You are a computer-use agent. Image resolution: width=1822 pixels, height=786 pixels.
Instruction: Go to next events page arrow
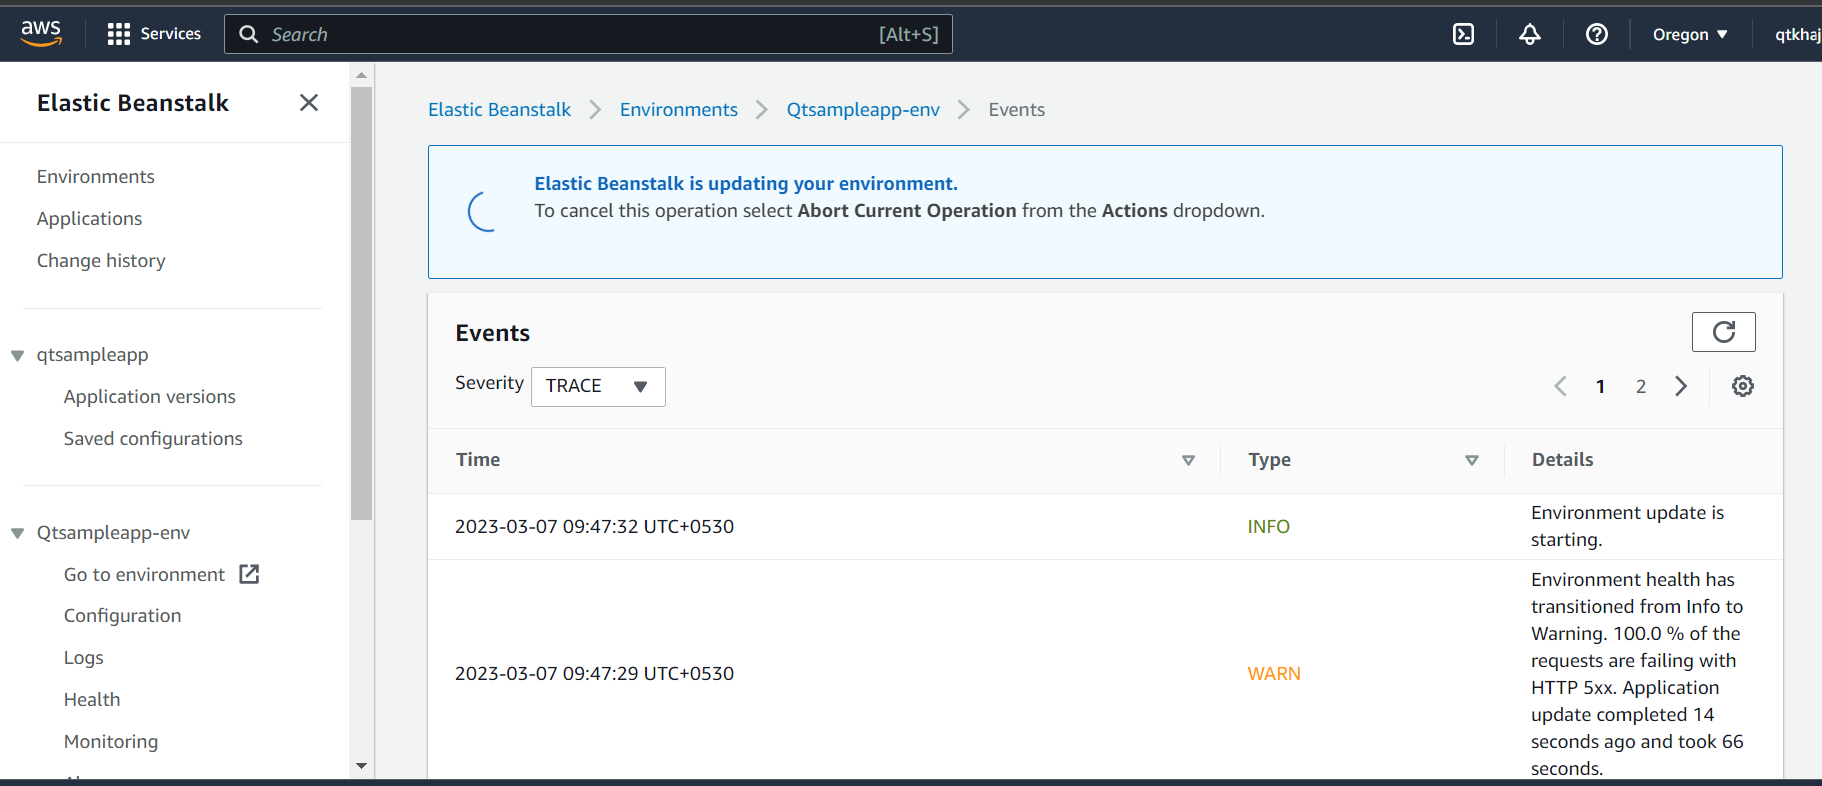[x=1681, y=386]
